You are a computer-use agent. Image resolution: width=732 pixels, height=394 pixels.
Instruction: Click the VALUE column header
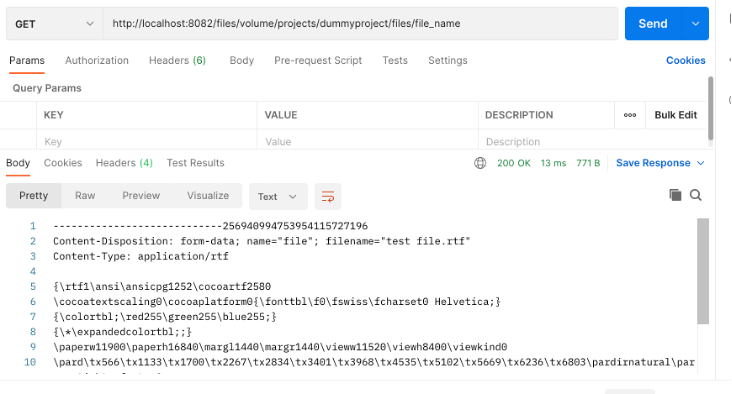(281, 115)
